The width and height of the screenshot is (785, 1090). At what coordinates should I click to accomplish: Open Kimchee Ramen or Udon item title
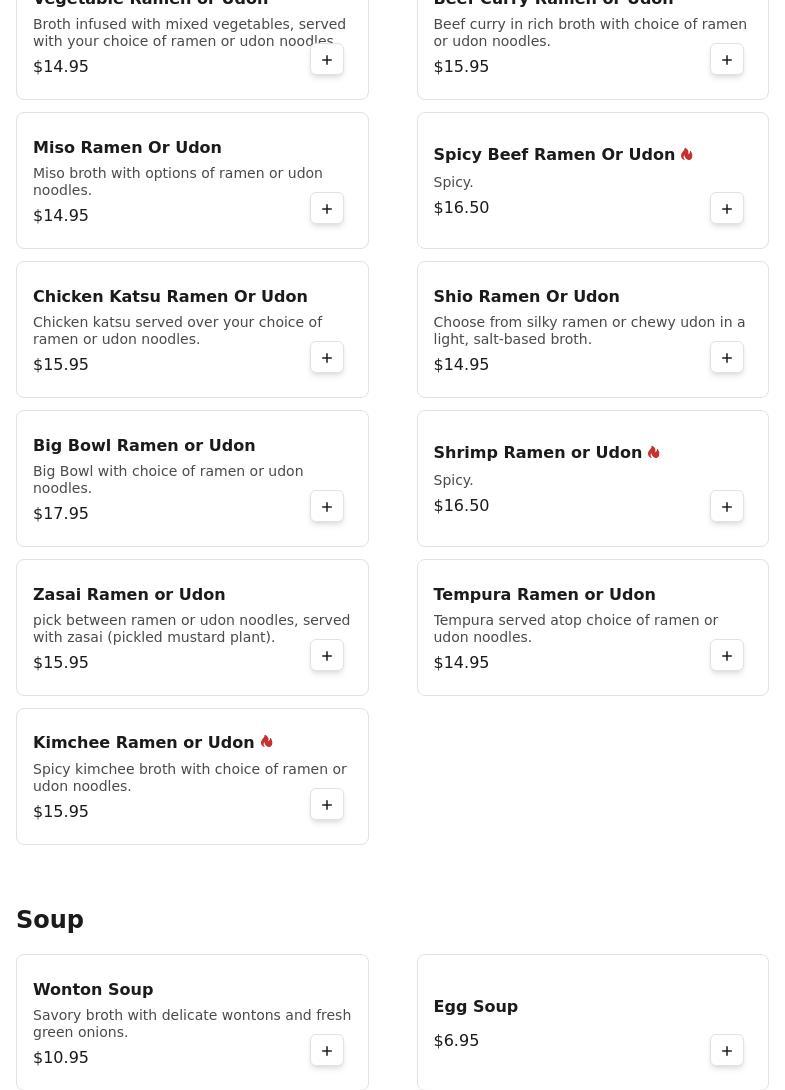[x=143, y=742]
